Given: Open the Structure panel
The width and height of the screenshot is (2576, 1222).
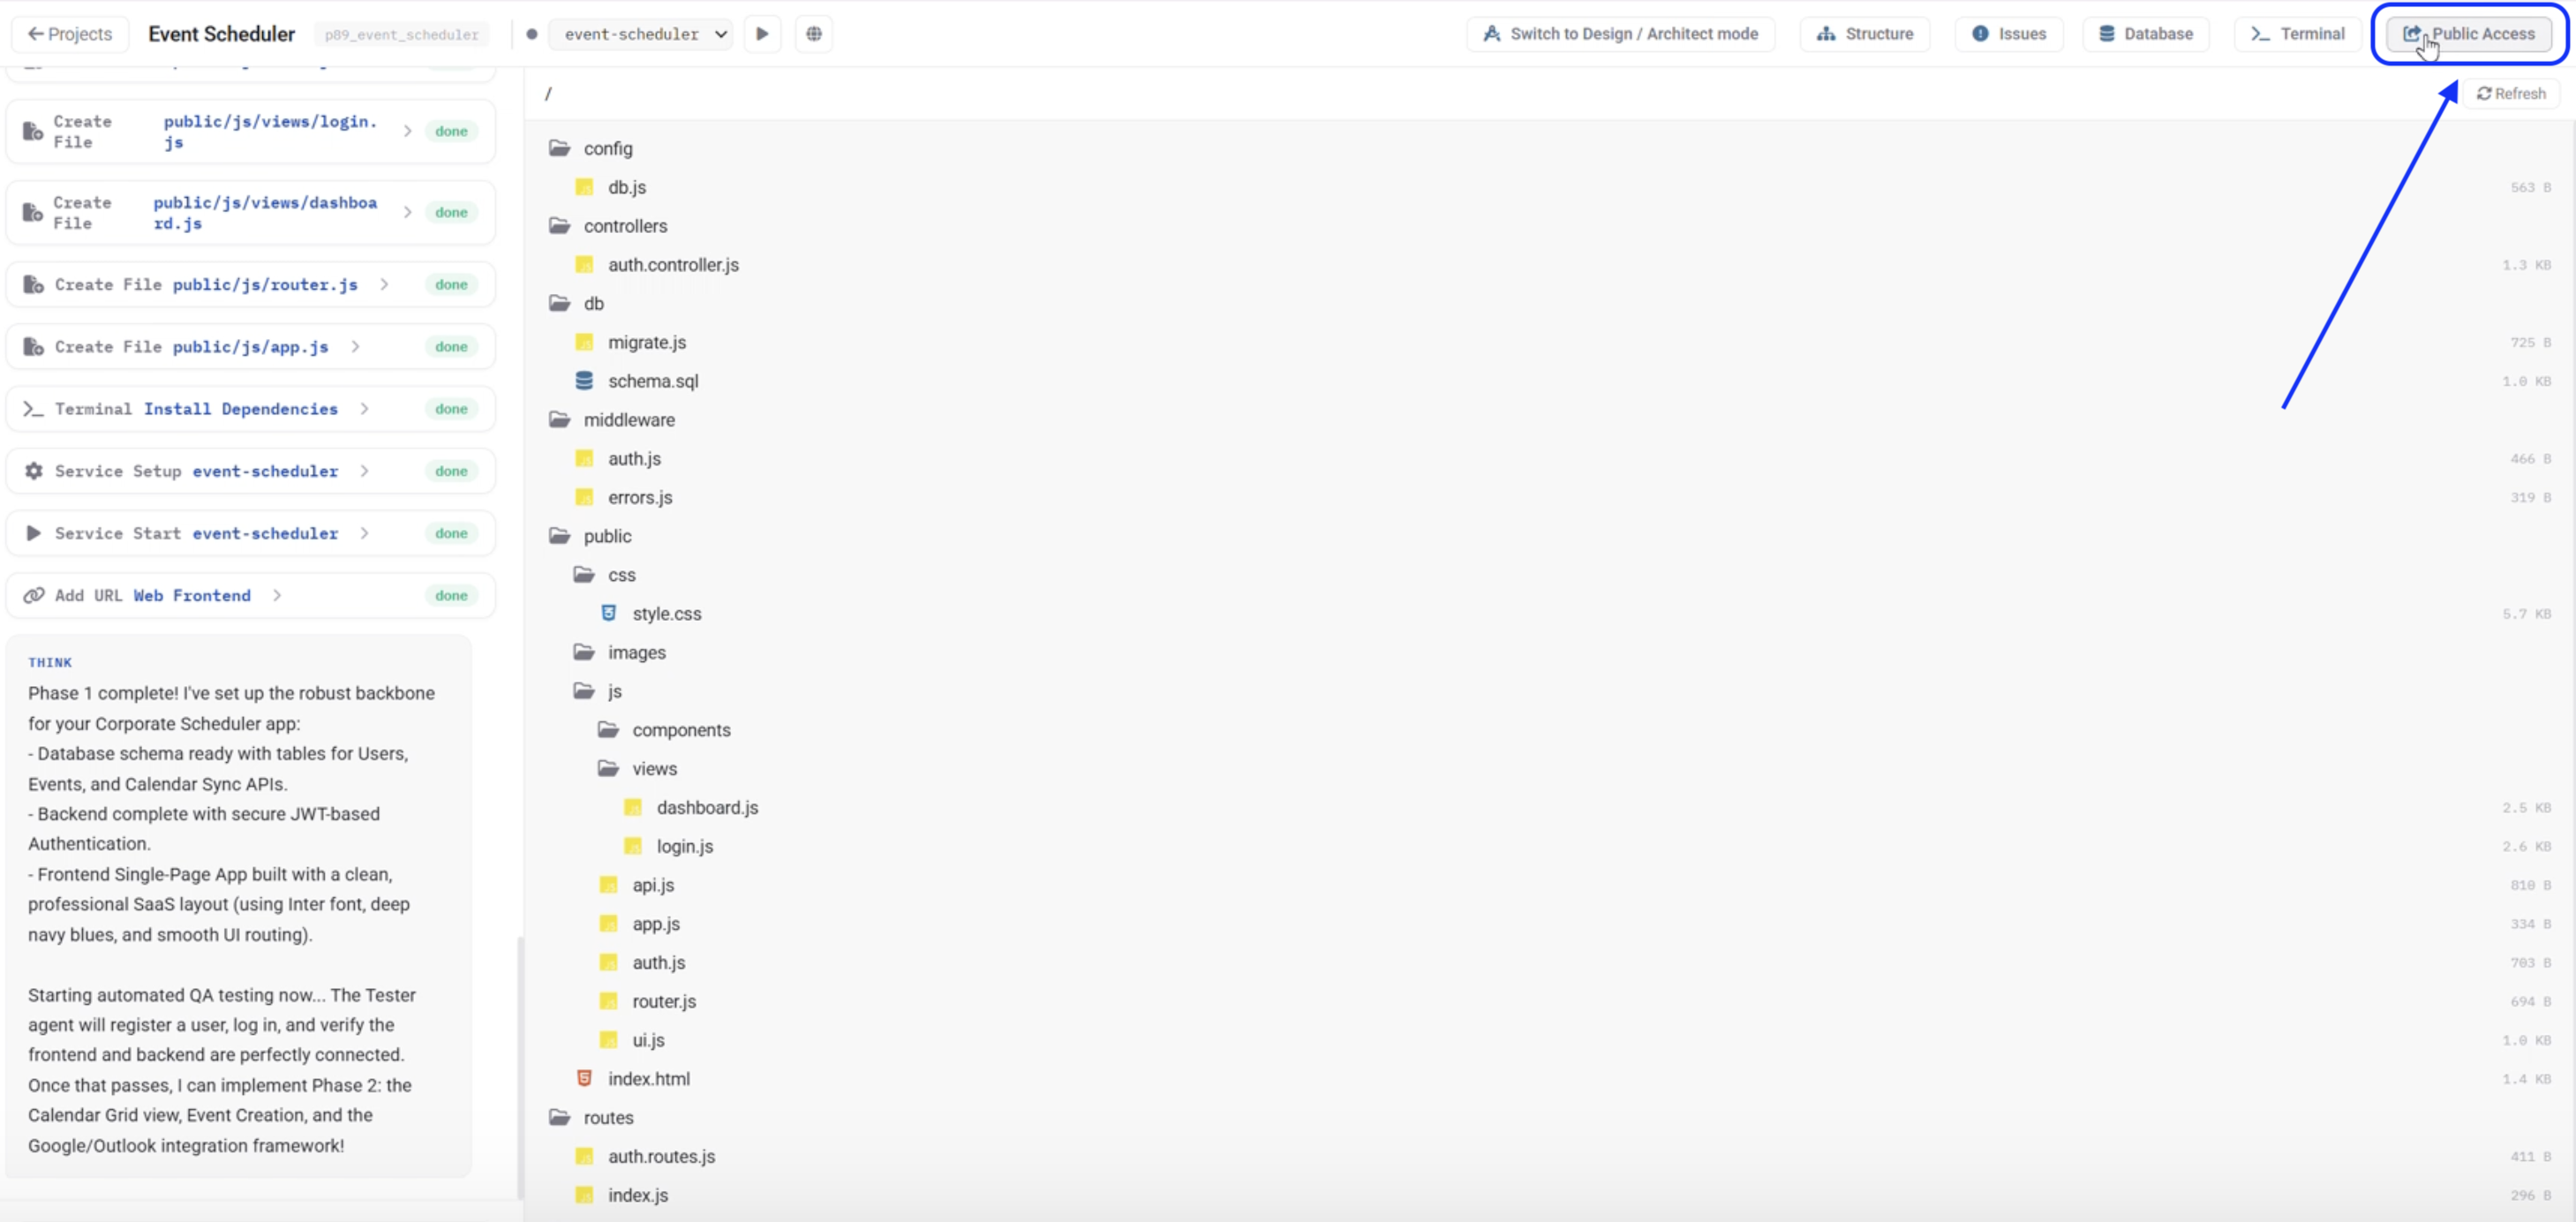Looking at the screenshot, I should 1864,34.
